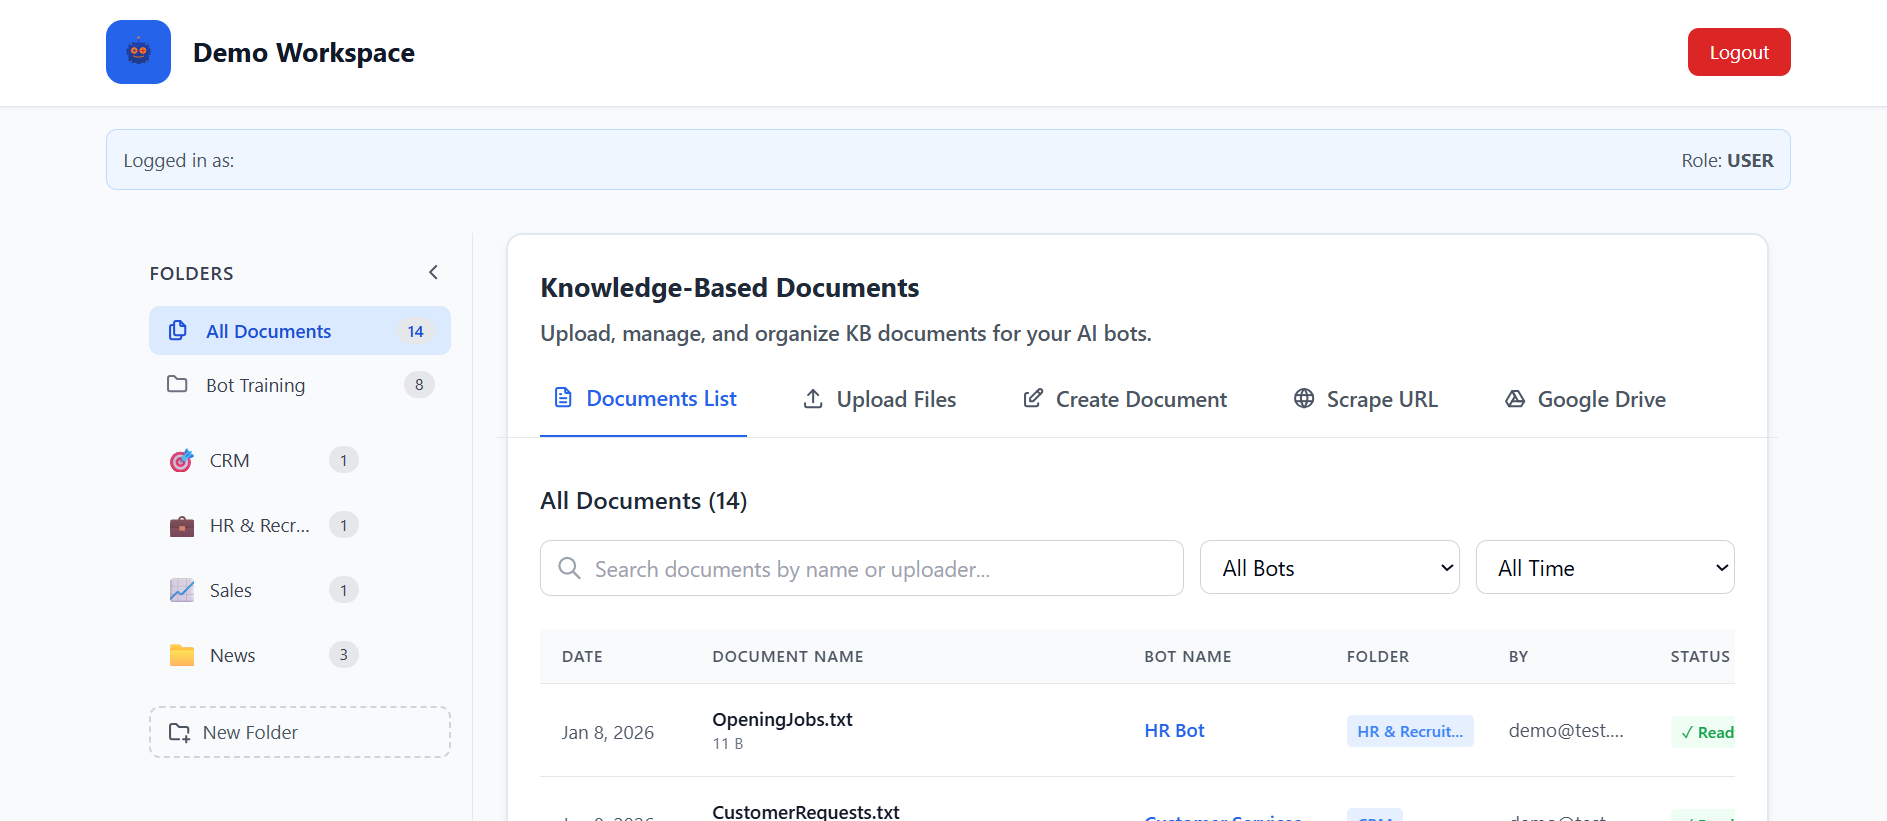Click the HR & Recr... briefcase icon
Screen dimensions: 1887x821
[x=181, y=525]
